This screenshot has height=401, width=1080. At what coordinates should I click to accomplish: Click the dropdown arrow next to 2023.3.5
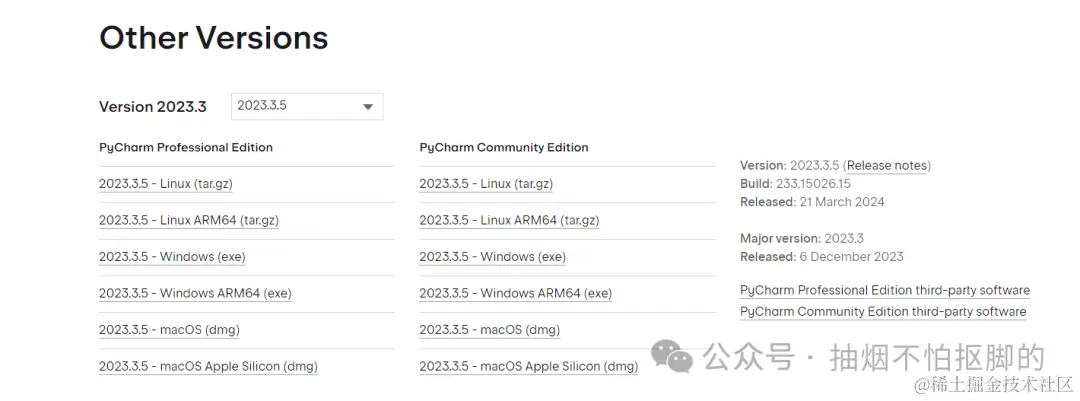click(x=368, y=107)
